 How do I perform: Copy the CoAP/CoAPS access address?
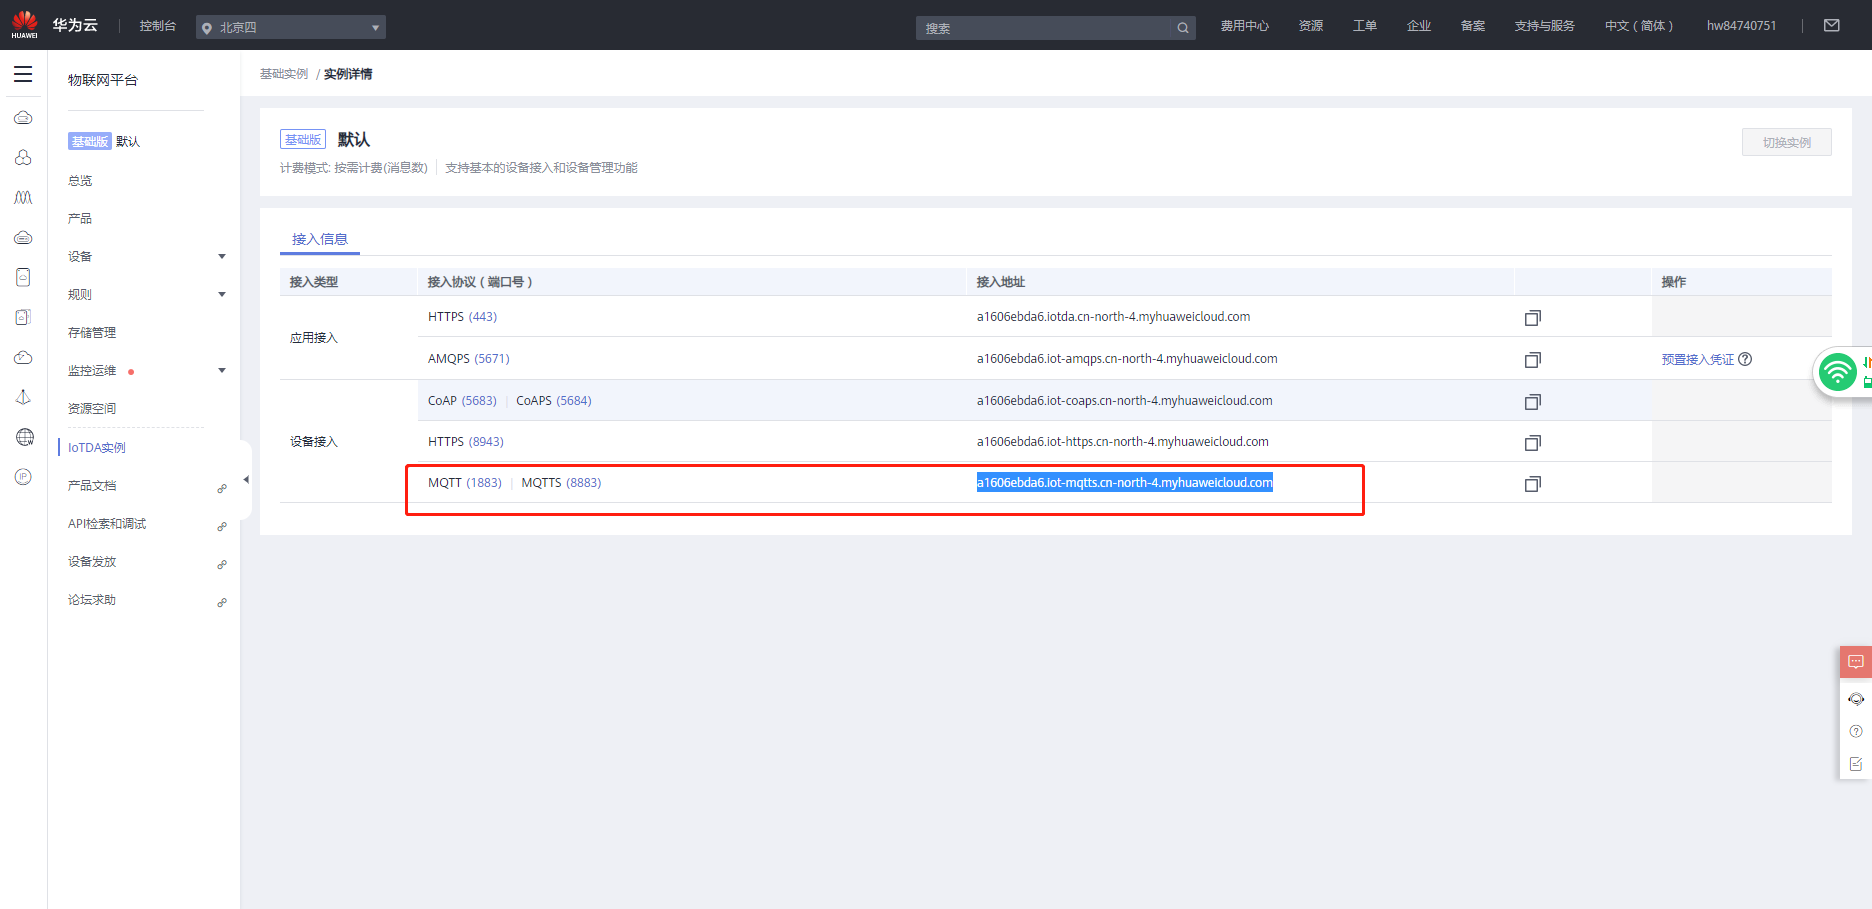pos(1532,402)
